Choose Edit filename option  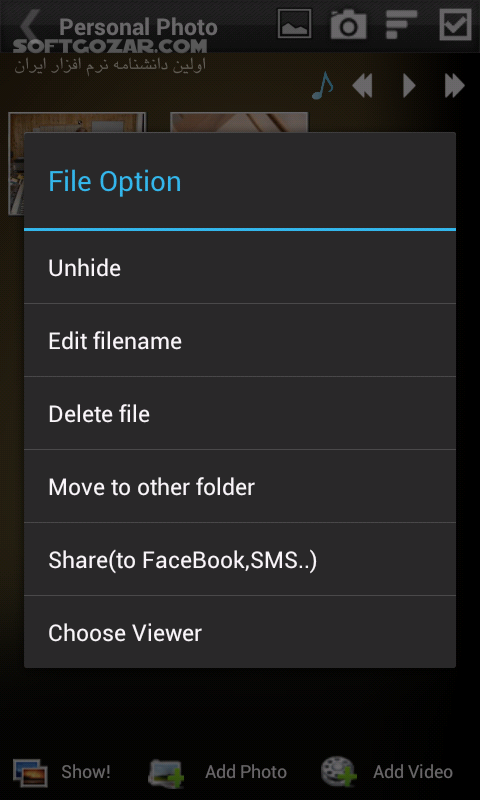pos(240,340)
